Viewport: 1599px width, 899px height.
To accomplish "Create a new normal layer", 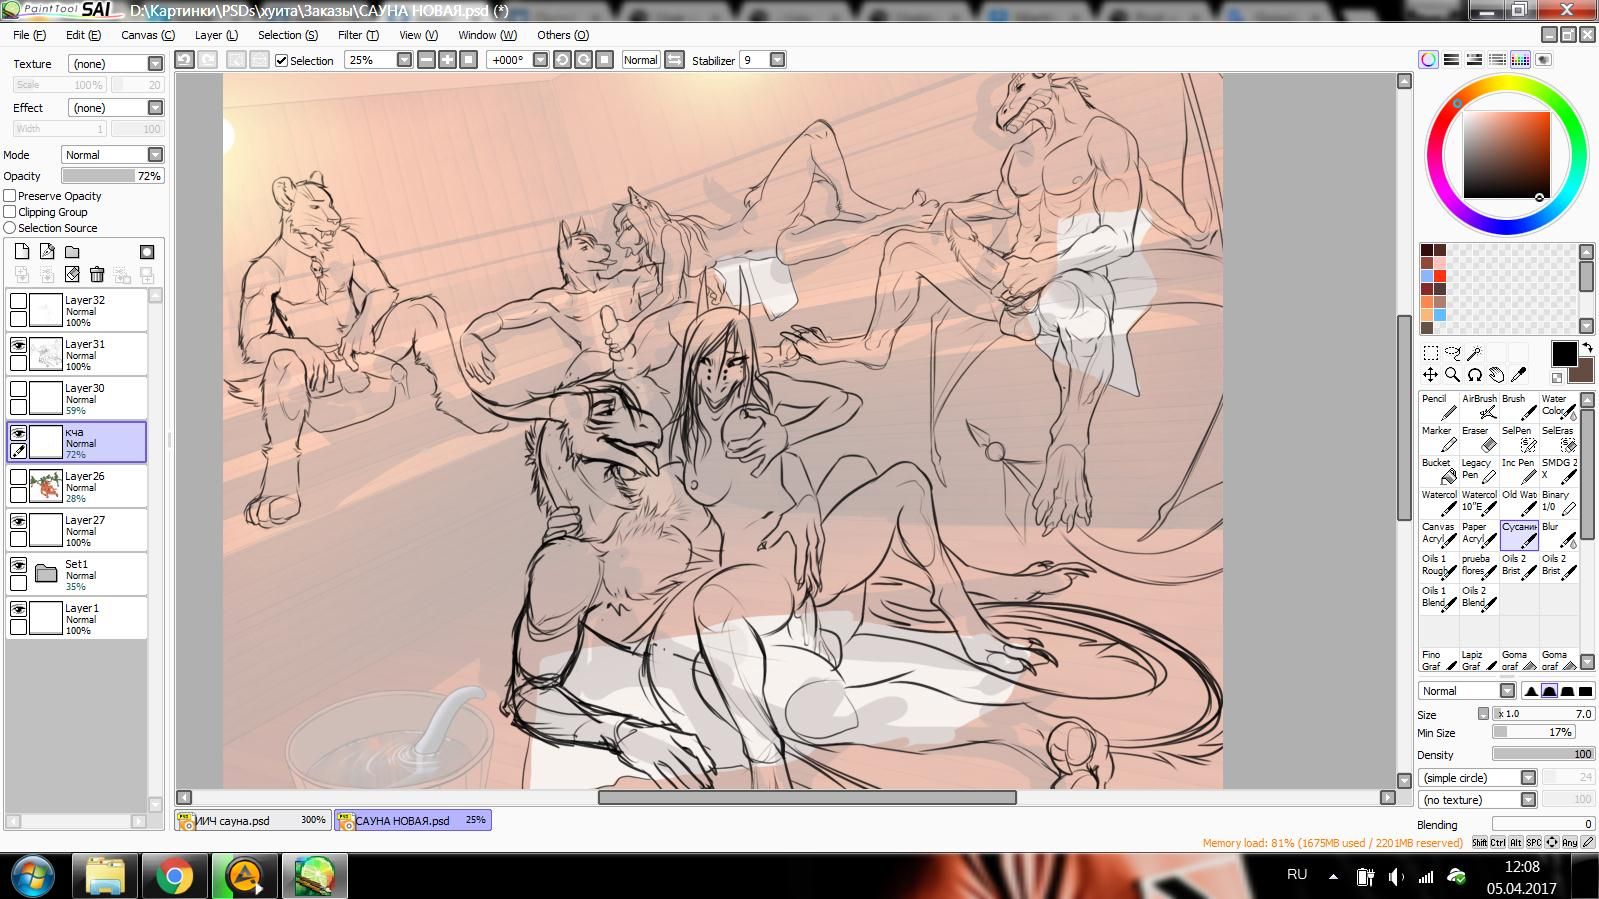I will point(22,252).
